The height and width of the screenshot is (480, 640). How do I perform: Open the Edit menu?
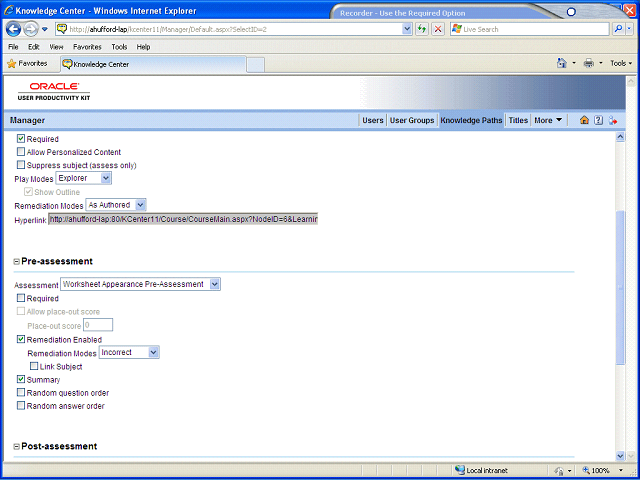33,47
